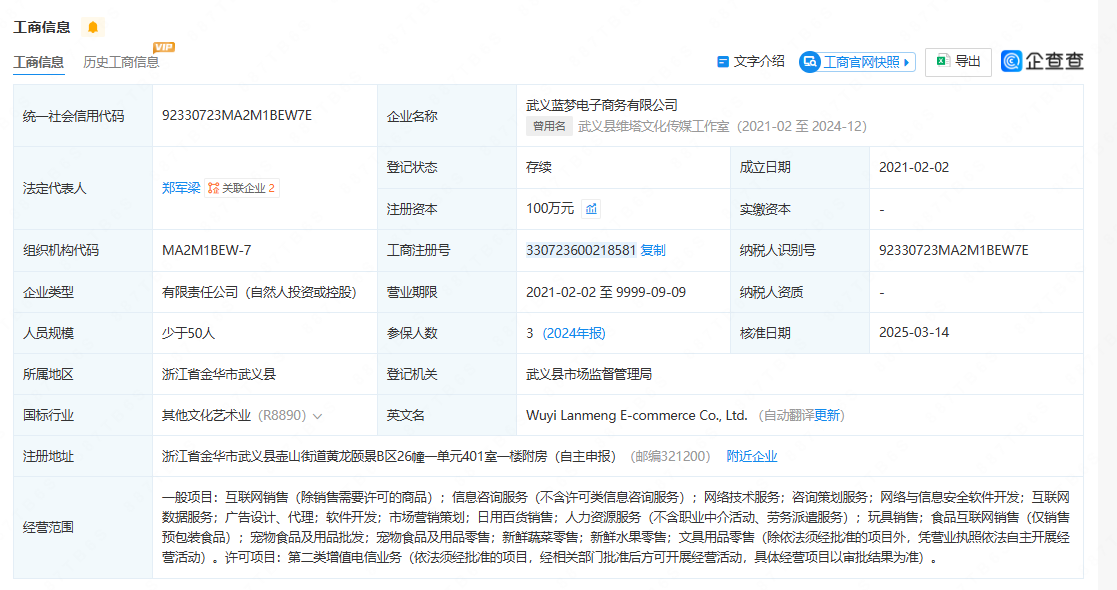Expand the 工商官网快照 arrow
The height and width of the screenshot is (590, 1117).
pyautogui.click(x=907, y=62)
